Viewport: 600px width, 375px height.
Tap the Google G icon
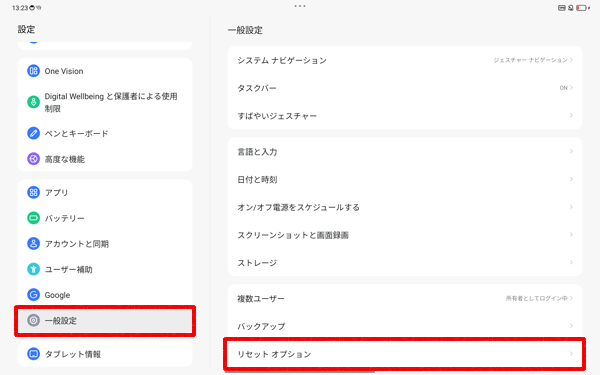tap(33, 295)
